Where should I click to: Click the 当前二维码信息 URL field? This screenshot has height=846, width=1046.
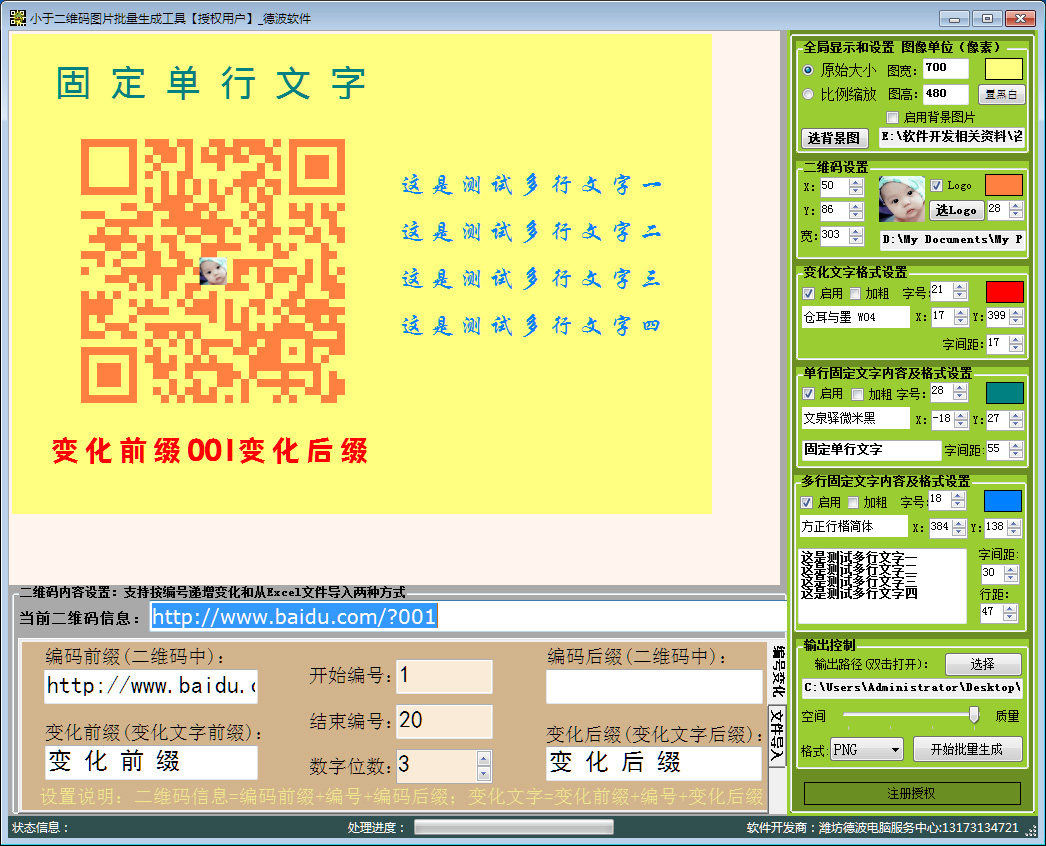467,616
